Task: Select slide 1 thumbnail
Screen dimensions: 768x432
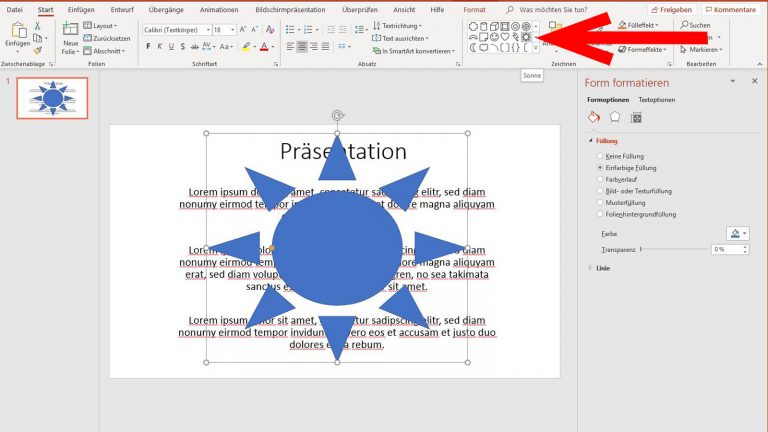Action: pyautogui.click(x=52, y=98)
